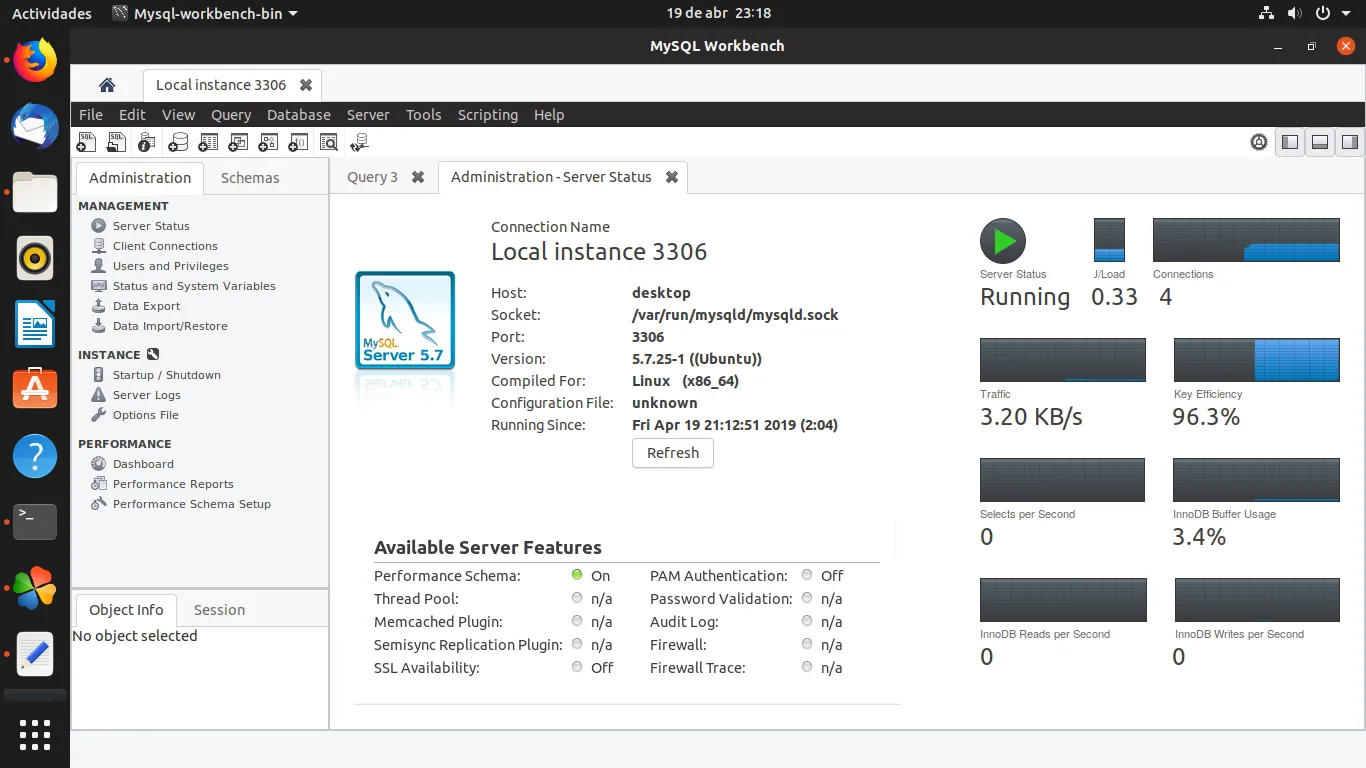Toggle the left sidebar panel

[x=1290, y=142]
